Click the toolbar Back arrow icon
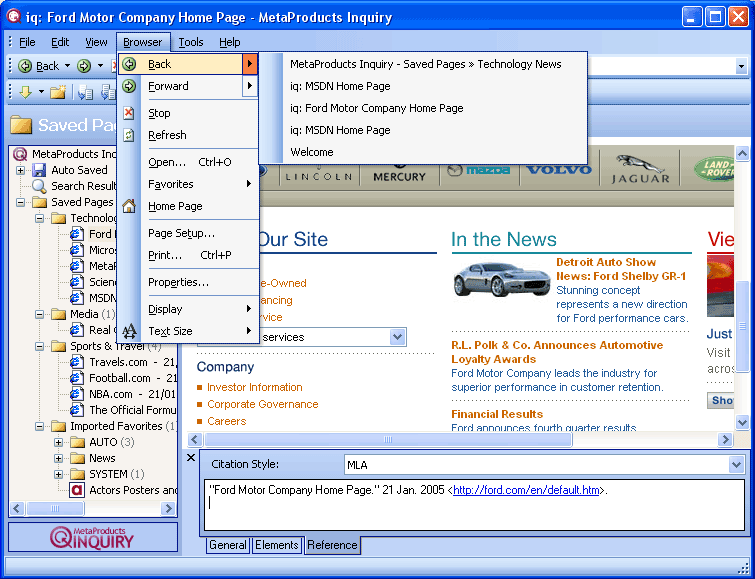This screenshot has height=579, width=755. point(25,66)
